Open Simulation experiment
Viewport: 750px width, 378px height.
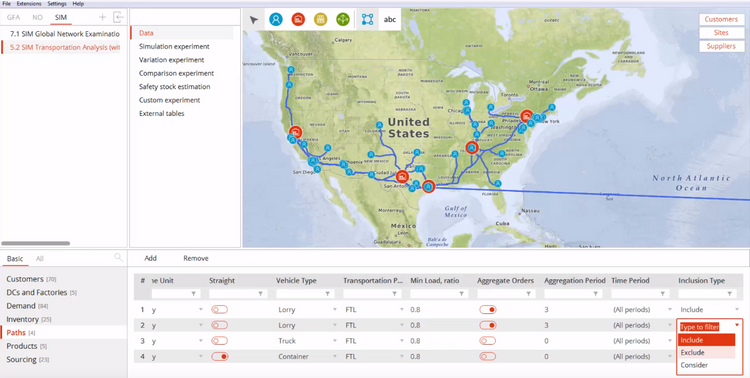pyautogui.click(x=174, y=46)
